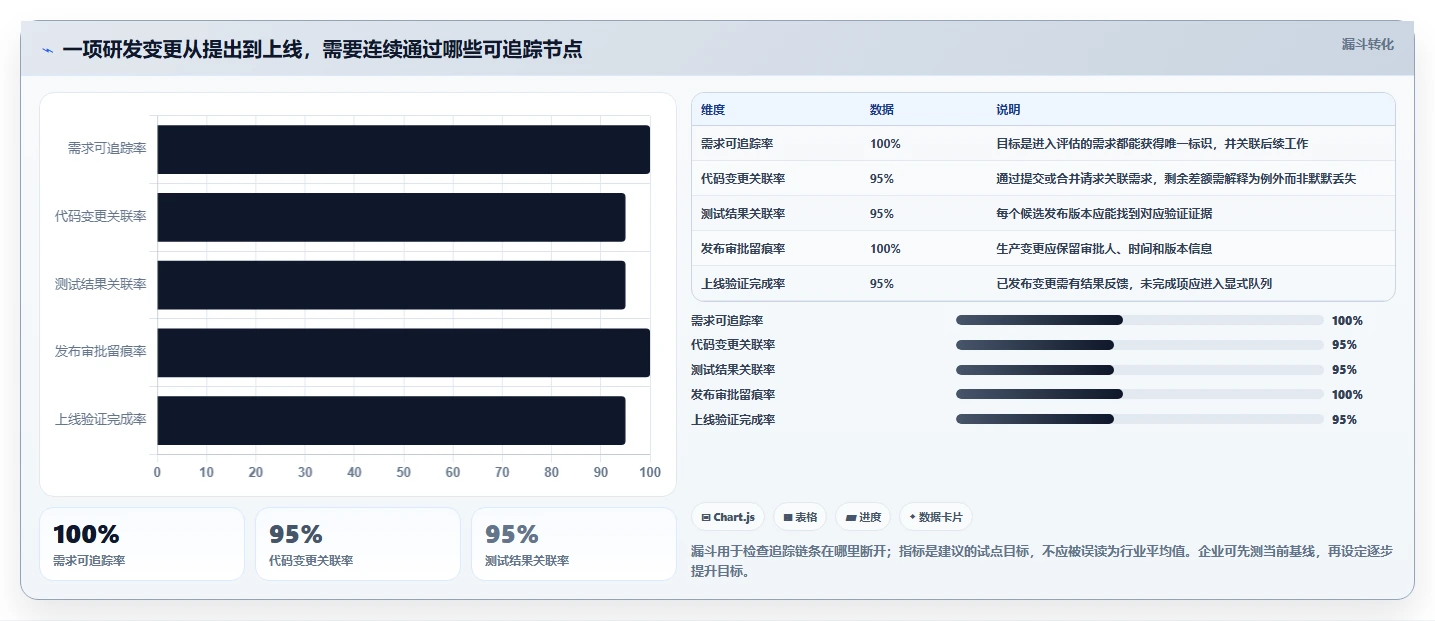Click the 发布审批留痕率 chart bar
The image size is (1435, 621).
(403, 352)
